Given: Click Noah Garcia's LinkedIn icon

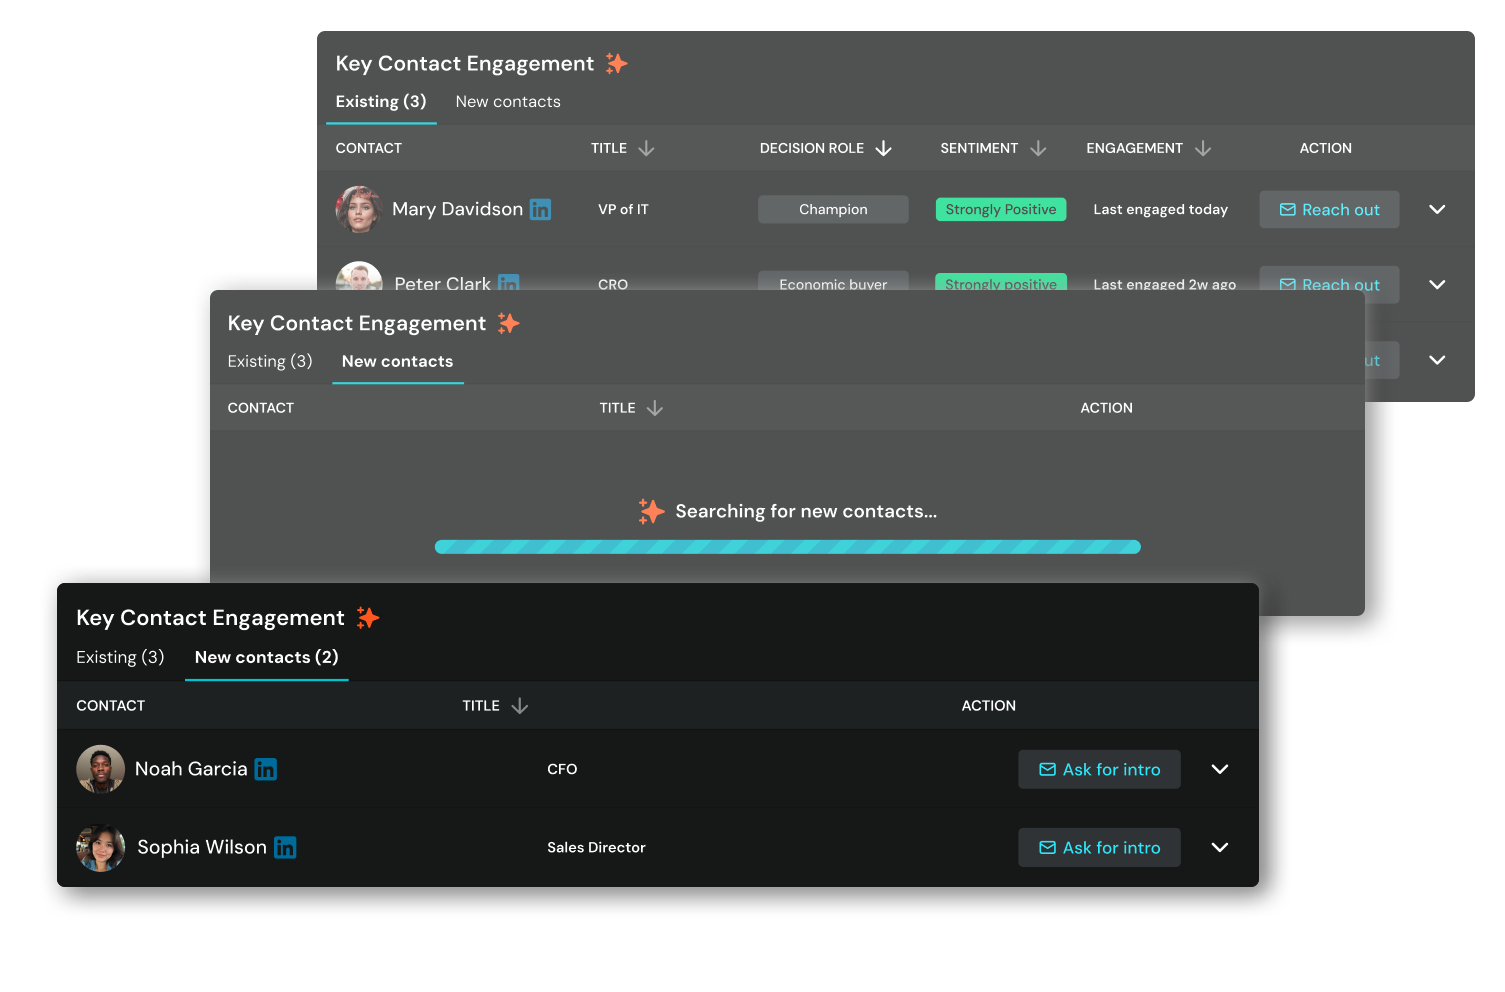Looking at the screenshot, I should click(x=265, y=769).
